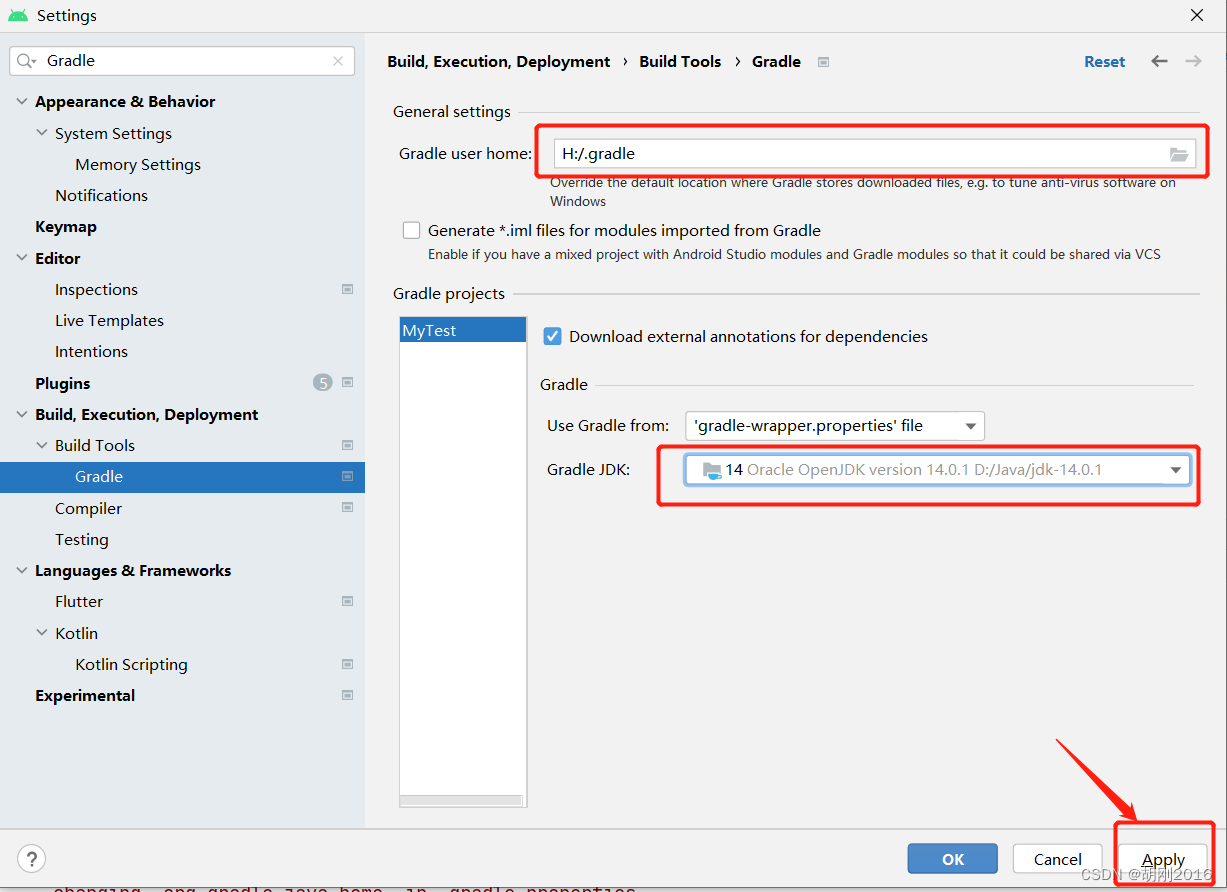Screen dimensions: 1227x892
Task: Apply the settings changes
Action: coord(1163,859)
